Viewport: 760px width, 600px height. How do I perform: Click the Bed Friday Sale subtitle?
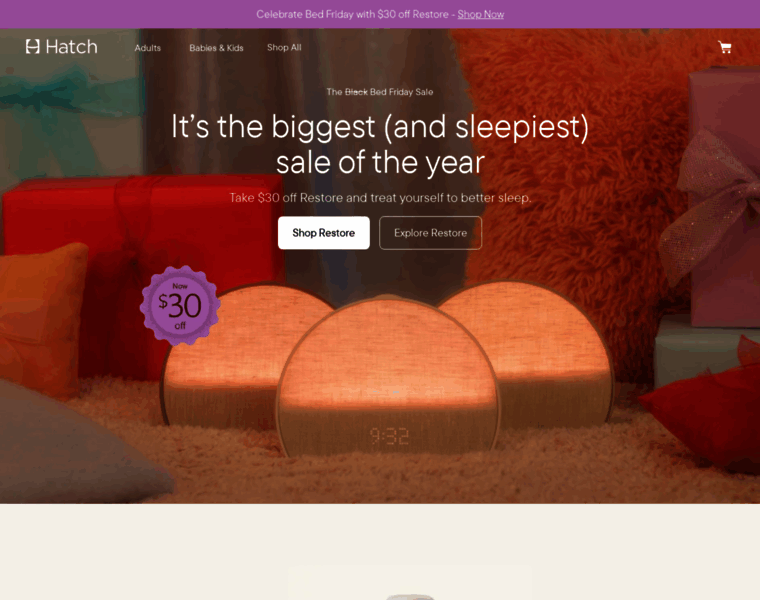point(380,92)
